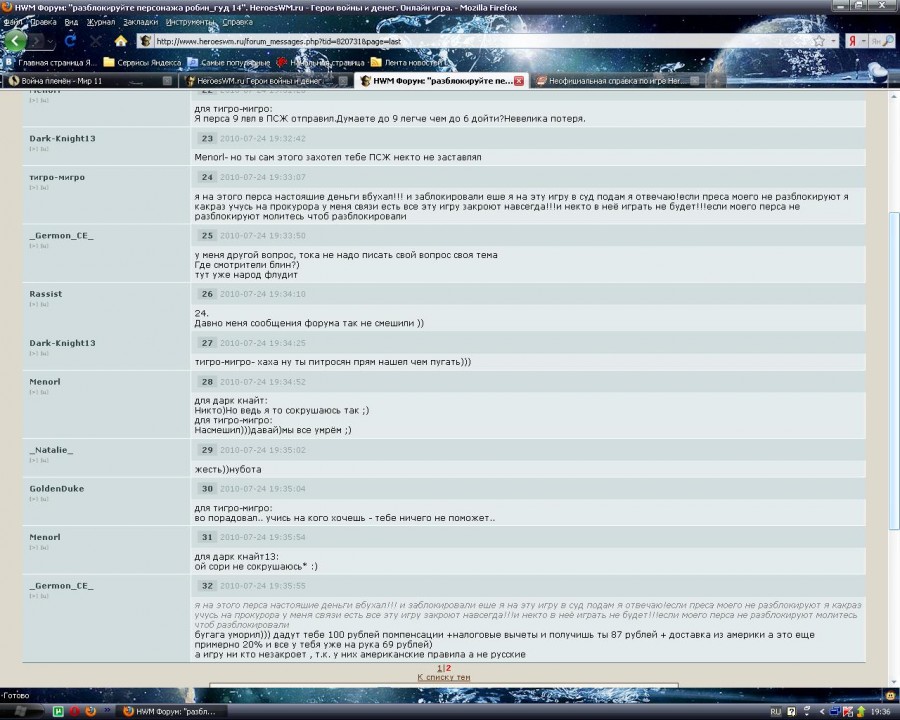Viewport: 900px width, 720px height.
Task: Open bookmark 'Главная страница Я...'
Action: coord(52,62)
